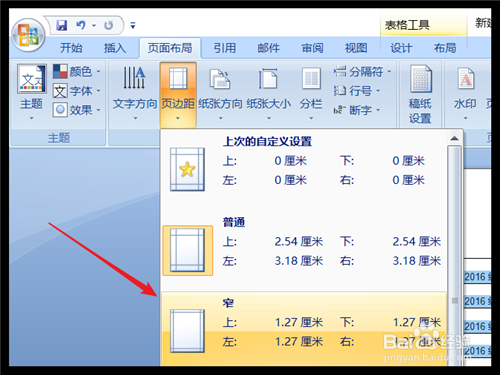Open the 主题 themes button
Image resolution: width=500 pixels, height=375 pixels.
click(x=32, y=92)
